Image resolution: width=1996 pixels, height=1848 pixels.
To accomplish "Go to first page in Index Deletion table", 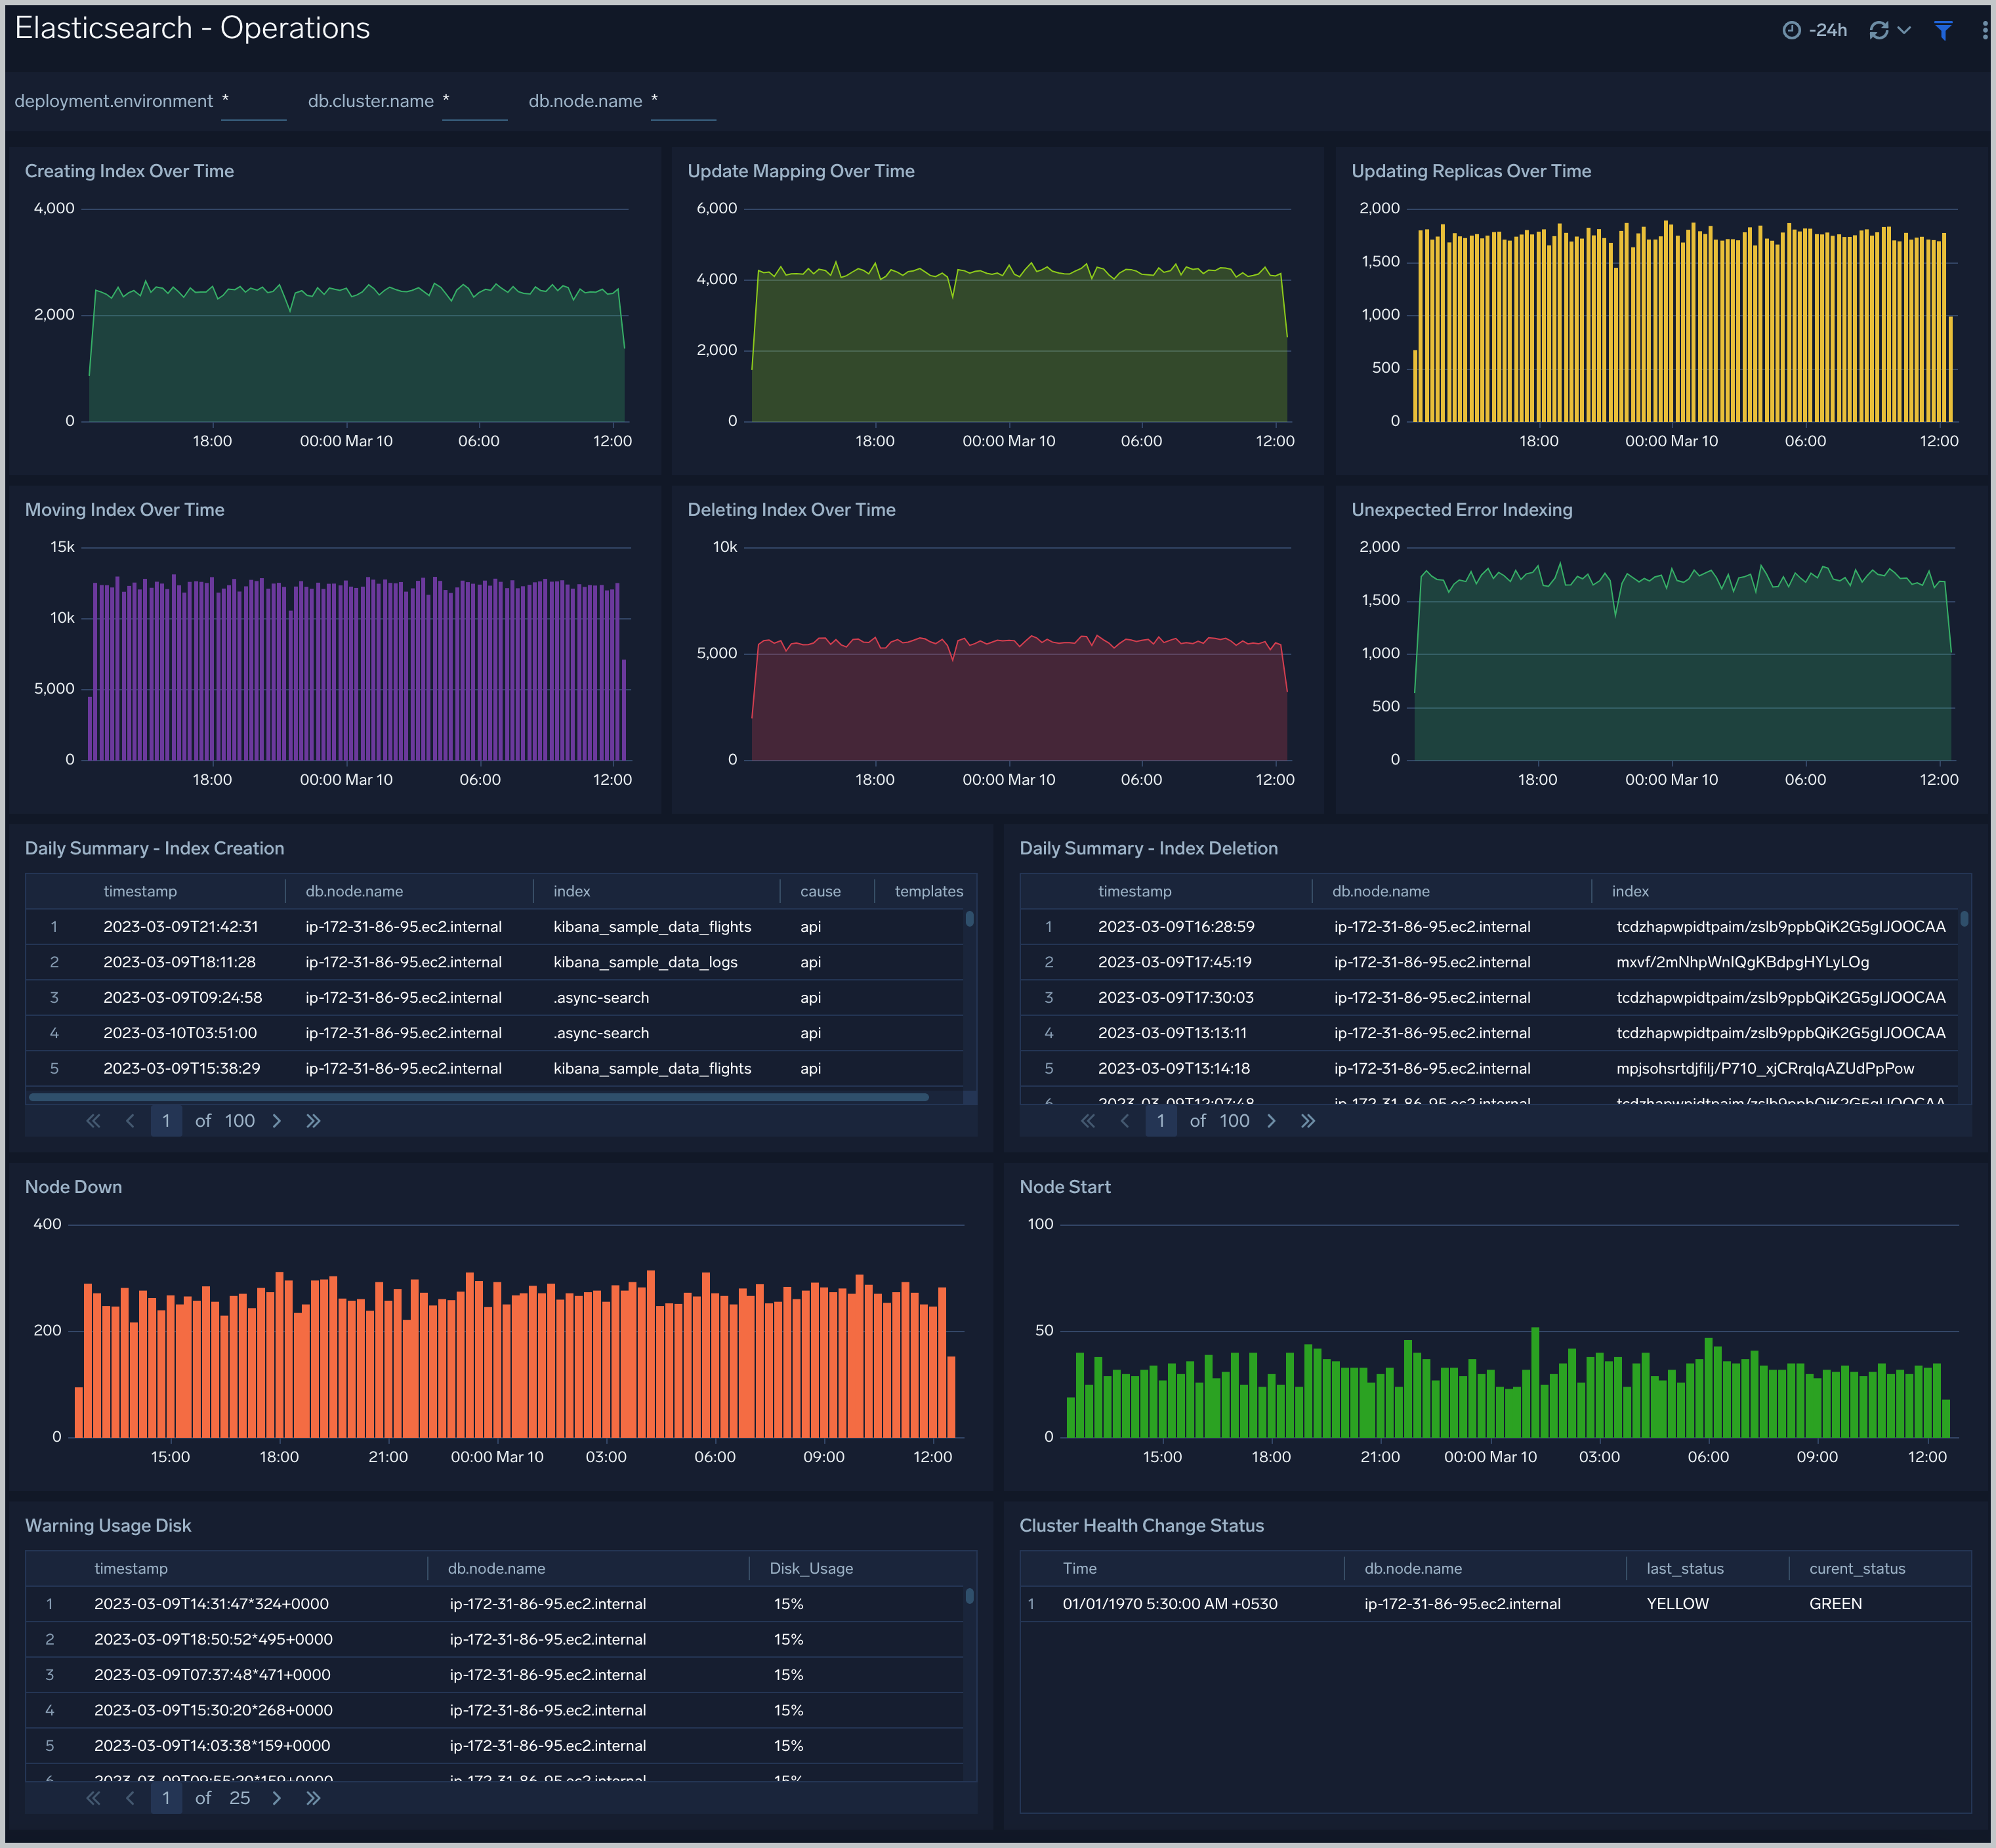I will point(1088,1121).
